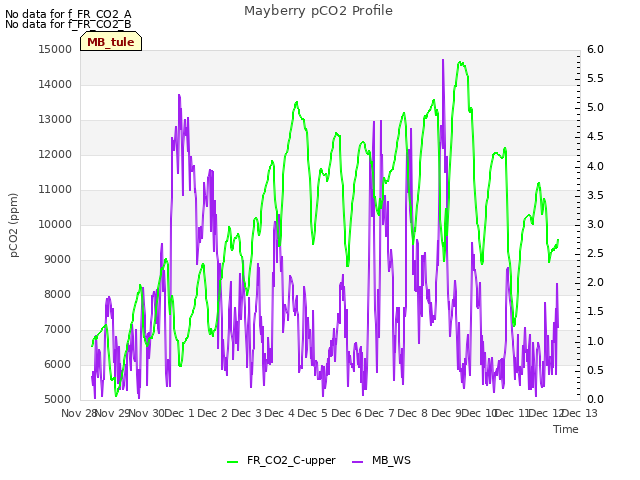The height and width of the screenshot is (480, 640).
Task: Click the 3.5 right axis tick label
Action: 595,195
